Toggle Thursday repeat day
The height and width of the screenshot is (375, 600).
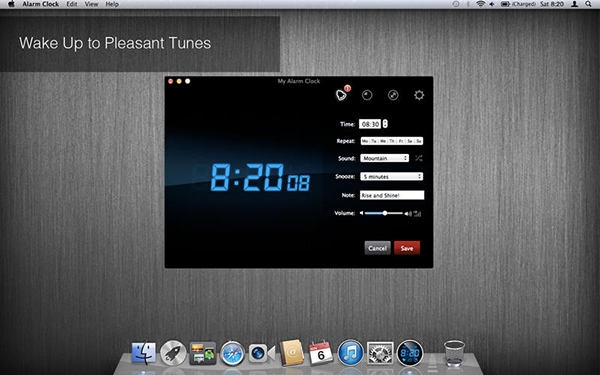point(391,141)
